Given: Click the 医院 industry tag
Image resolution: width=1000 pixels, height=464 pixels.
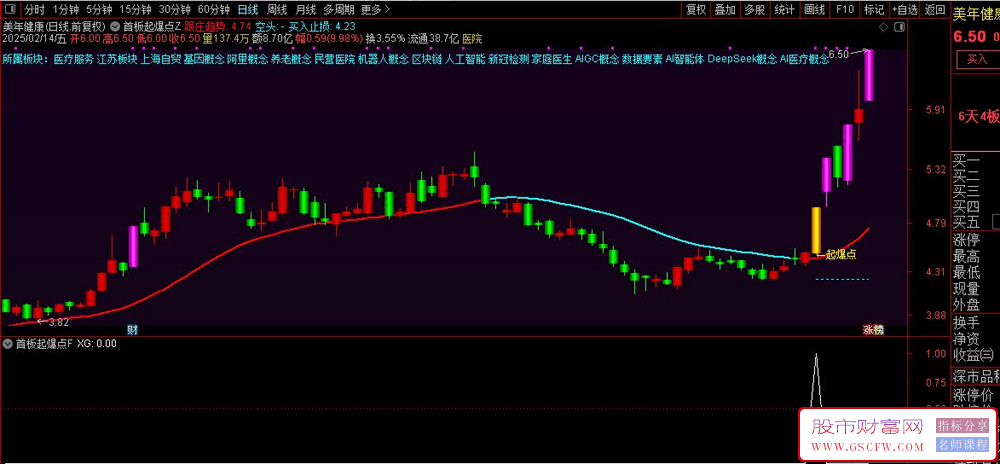Looking at the screenshot, I should point(473,38).
